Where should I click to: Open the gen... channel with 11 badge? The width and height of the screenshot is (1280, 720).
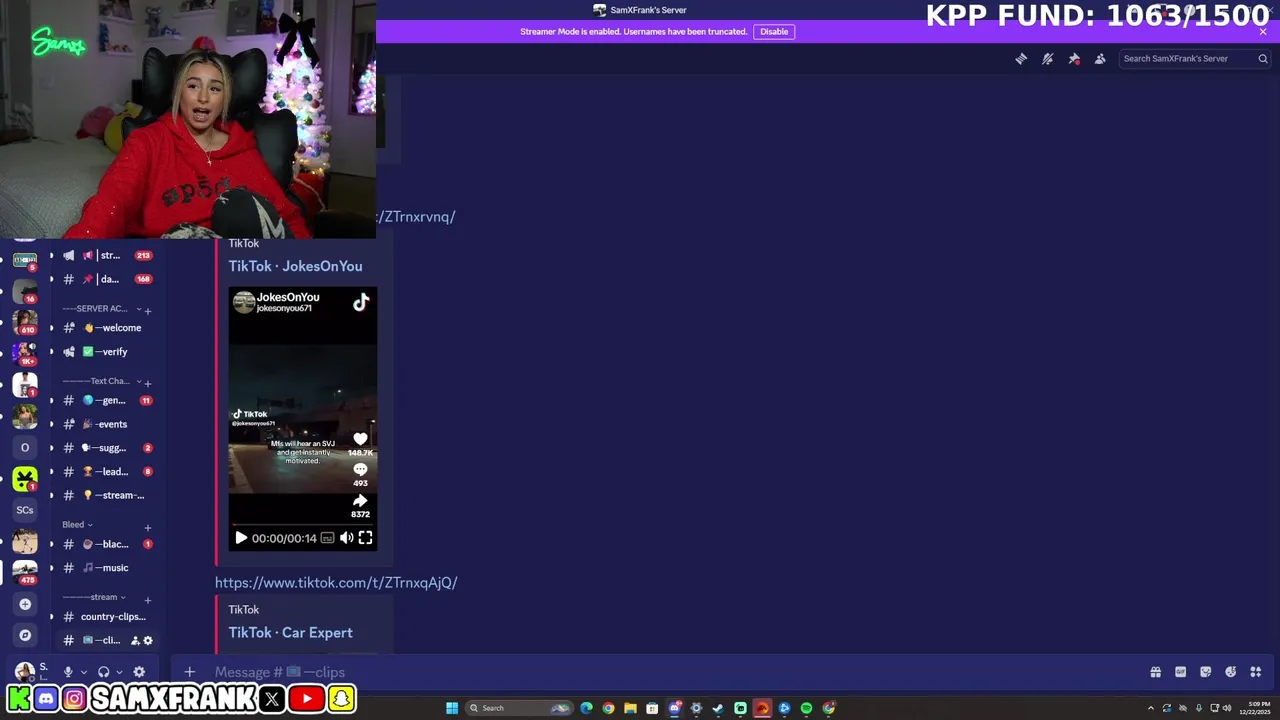[106, 400]
